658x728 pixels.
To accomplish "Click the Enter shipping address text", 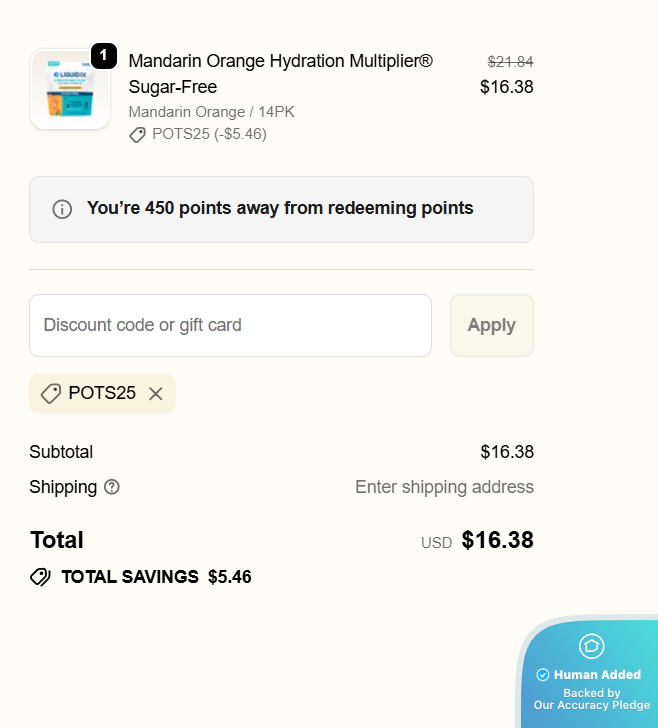I will click(444, 487).
